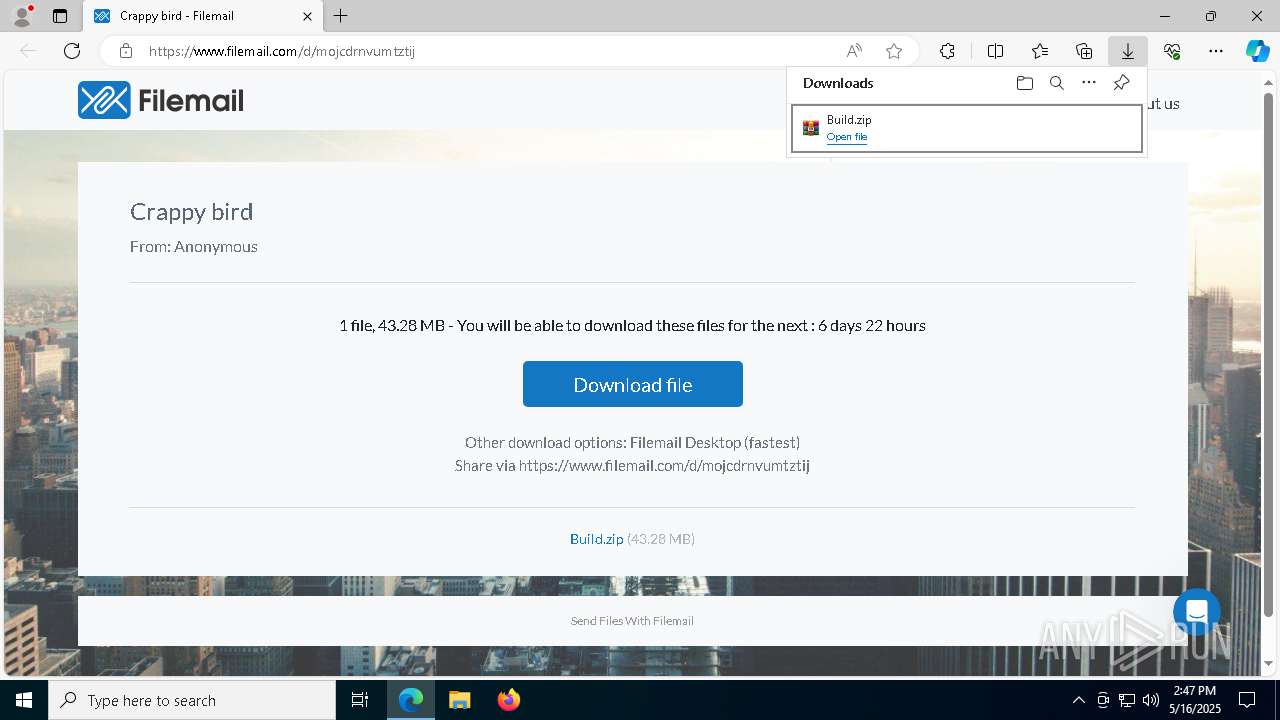Search downloads with magnifier icon
Viewport: 1280px width, 720px height.
1057,83
